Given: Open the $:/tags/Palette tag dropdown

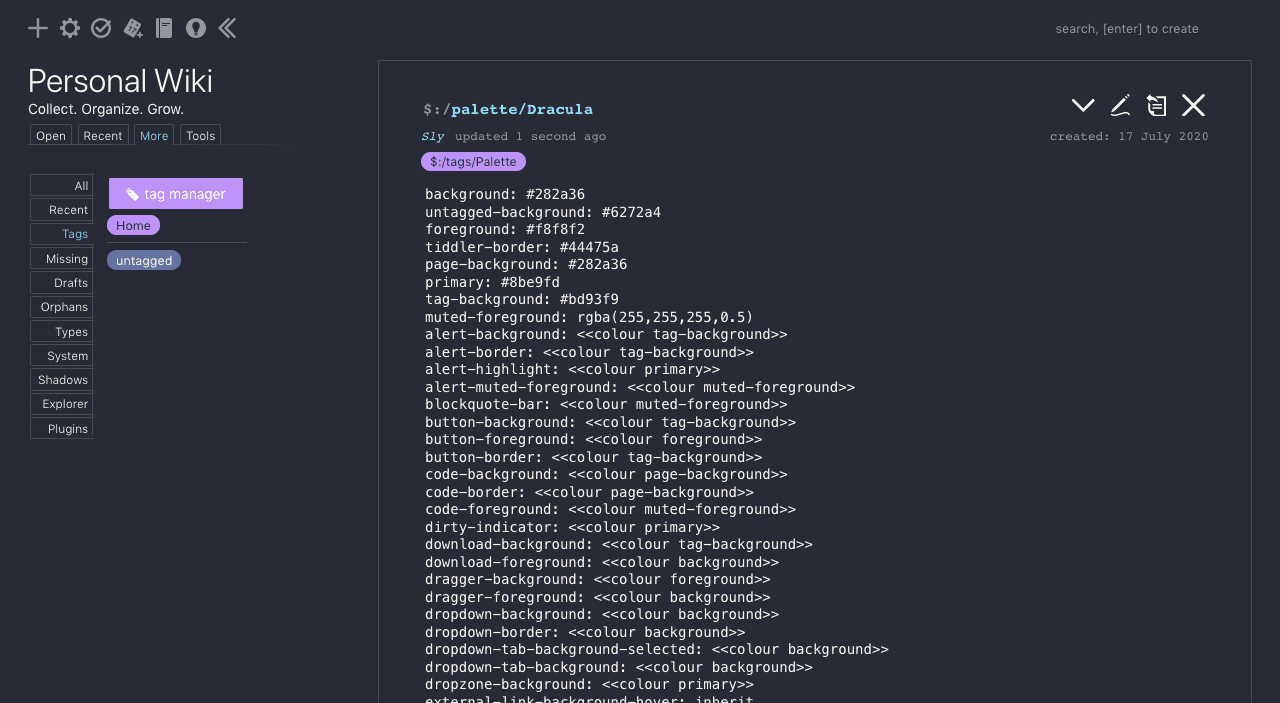Looking at the screenshot, I should [x=473, y=161].
